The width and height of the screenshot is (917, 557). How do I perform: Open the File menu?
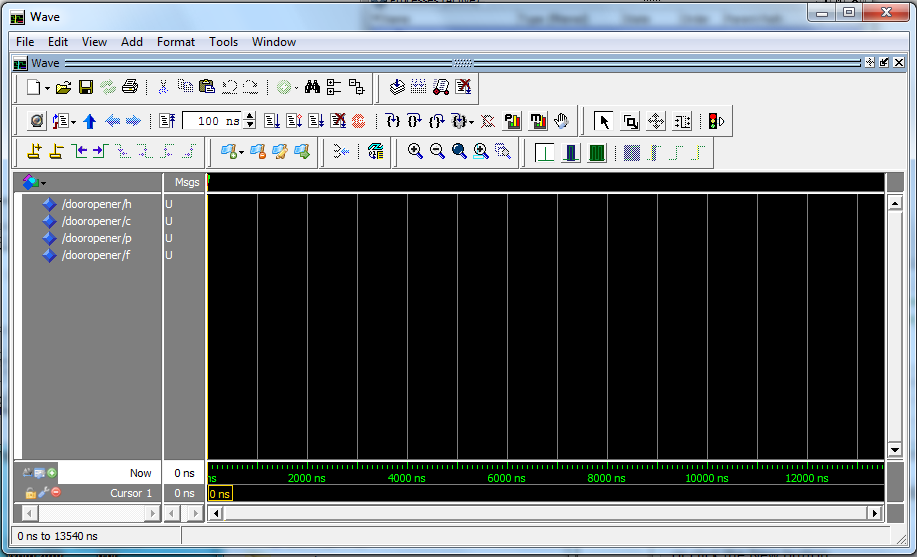[25, 42]
